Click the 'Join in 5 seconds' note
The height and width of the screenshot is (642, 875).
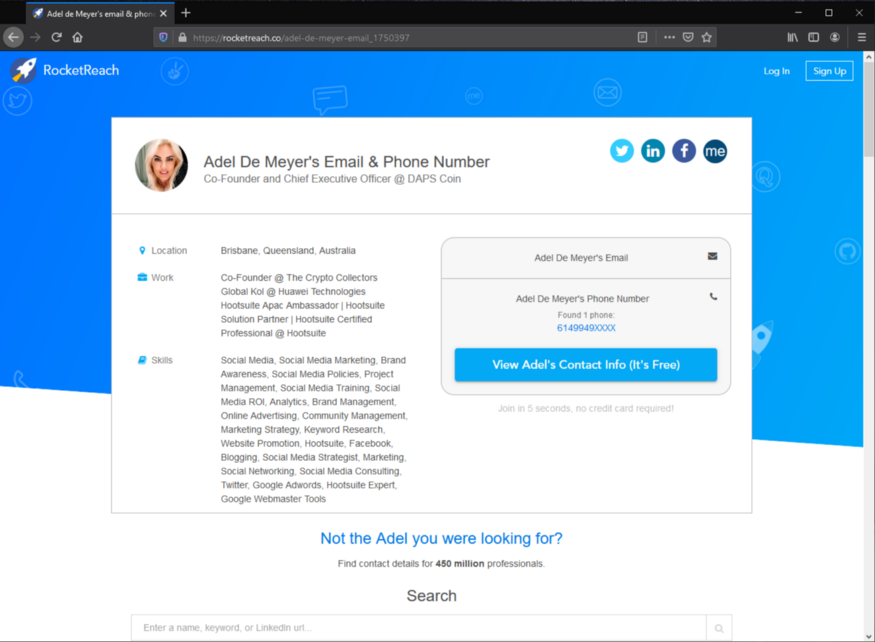[586, 409]
